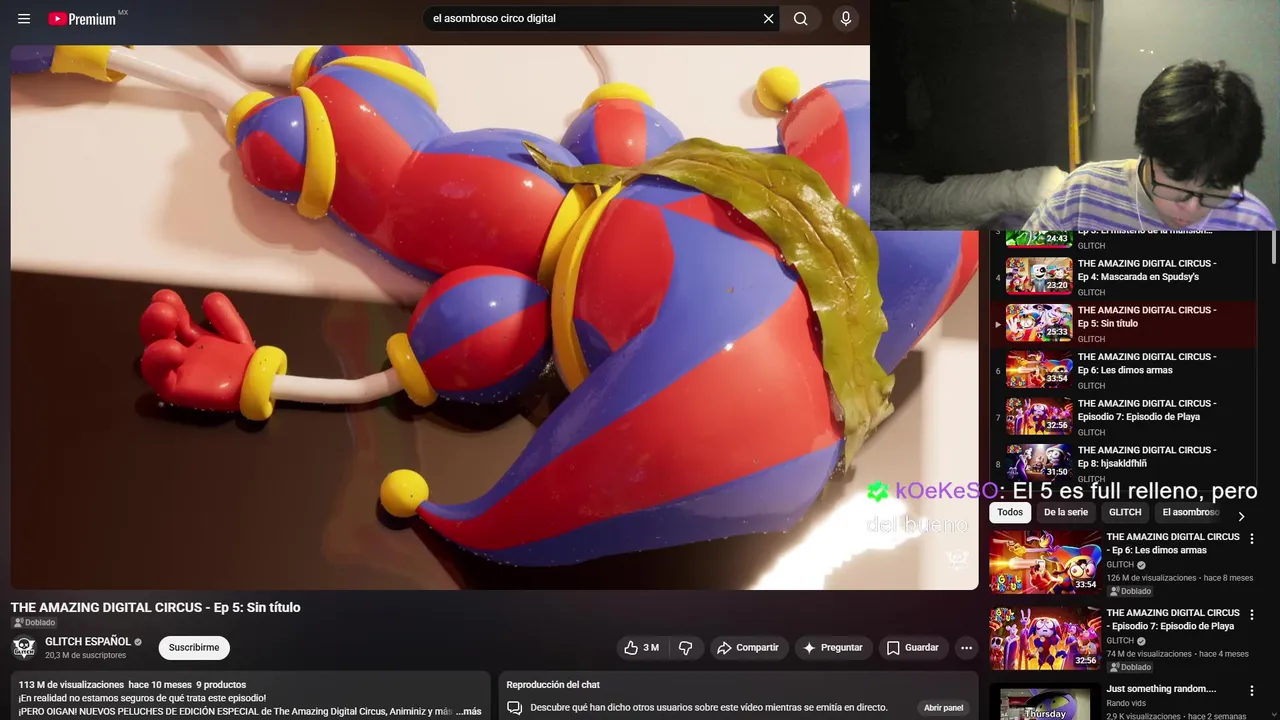This screenshot has height=720, width=1280.
Task: Select the Todos filter chip
Action: point(1010,512)
